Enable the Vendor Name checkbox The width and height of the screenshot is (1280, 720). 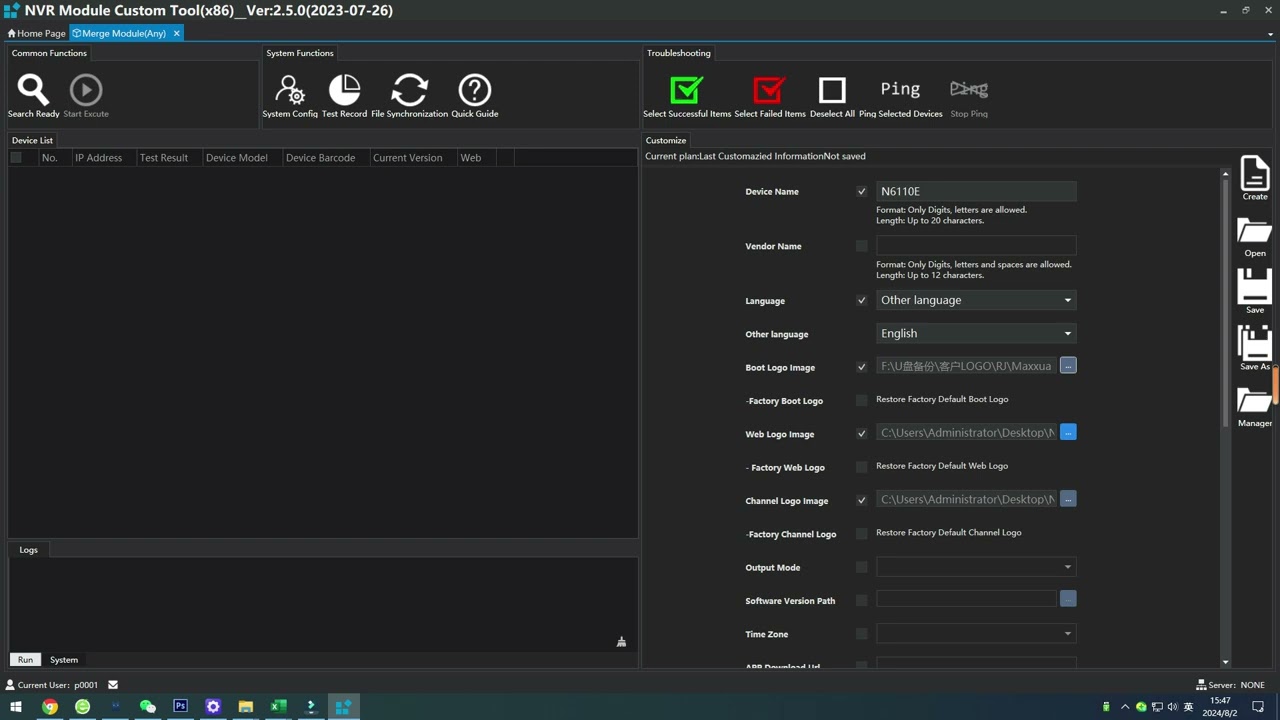point(861,246)
